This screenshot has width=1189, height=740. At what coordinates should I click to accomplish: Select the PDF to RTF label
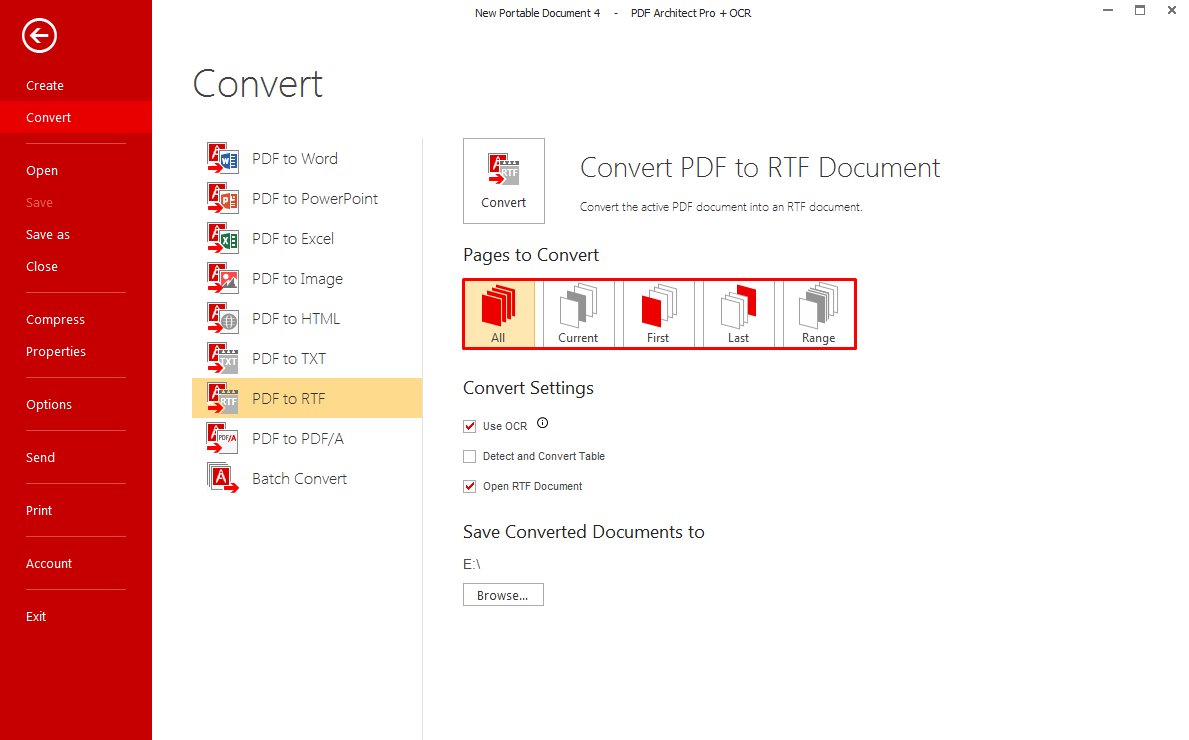point(289,399)
